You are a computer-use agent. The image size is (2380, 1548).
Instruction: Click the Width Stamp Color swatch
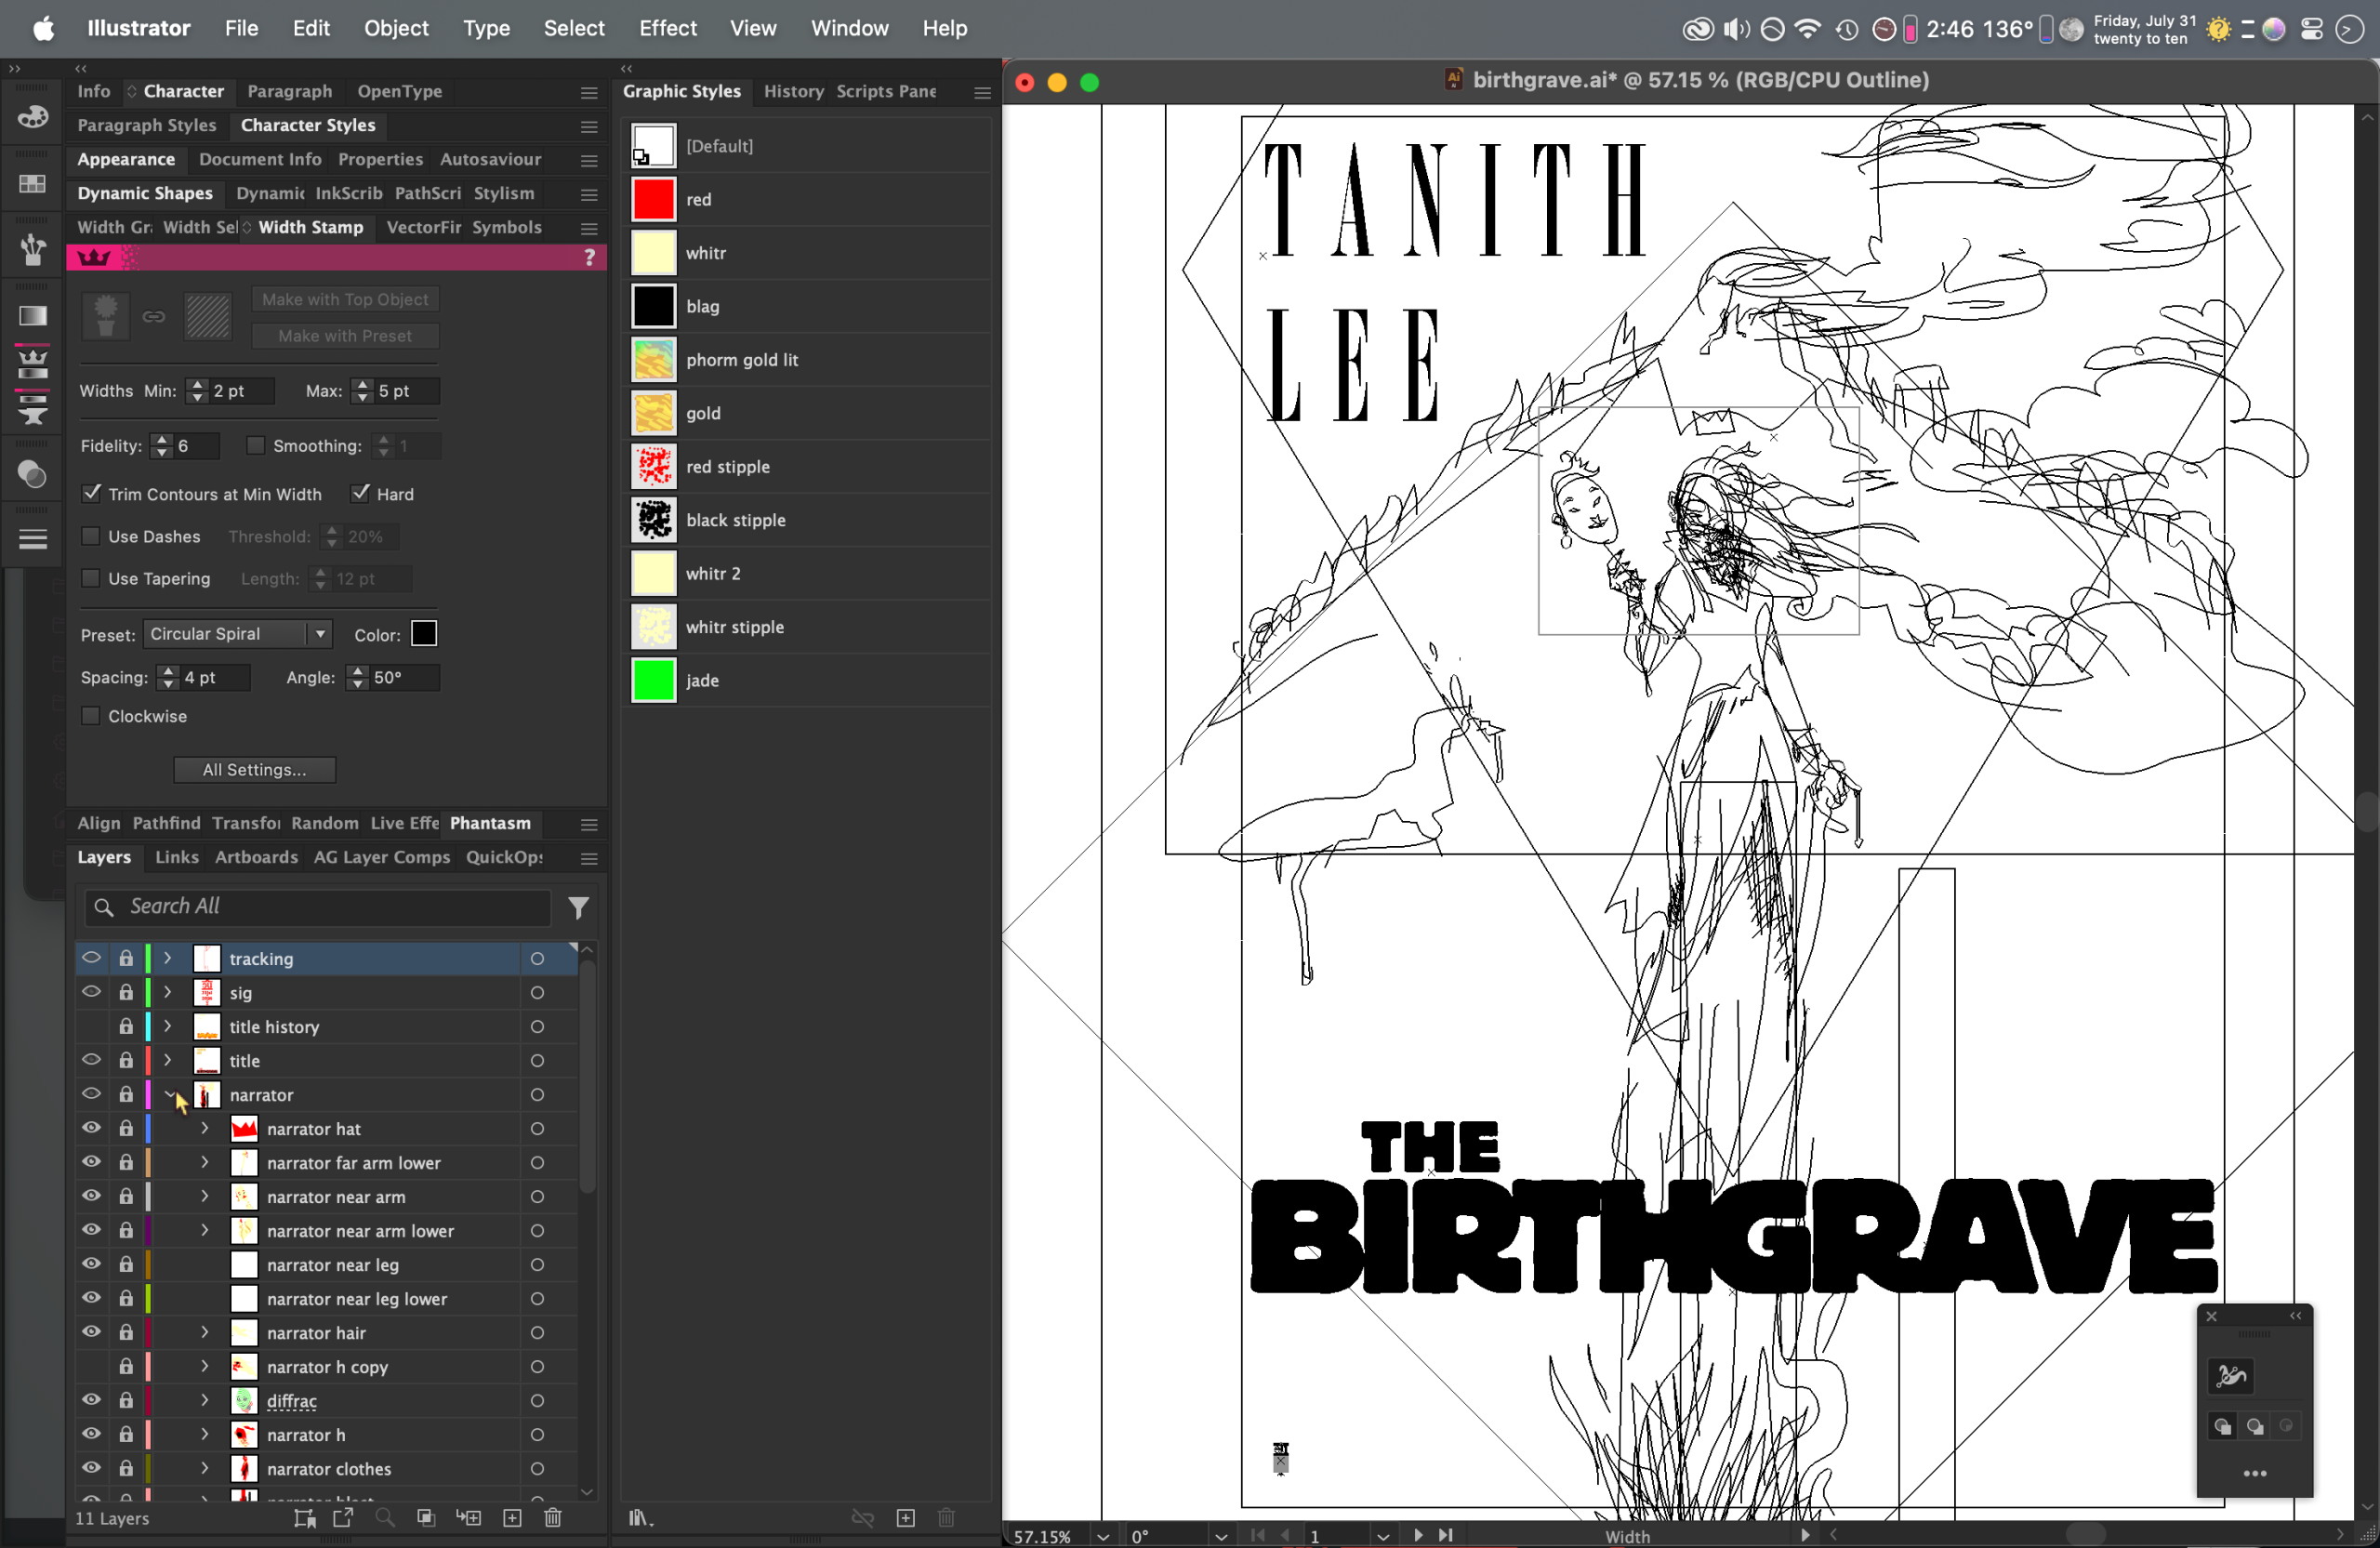(424, 634)
